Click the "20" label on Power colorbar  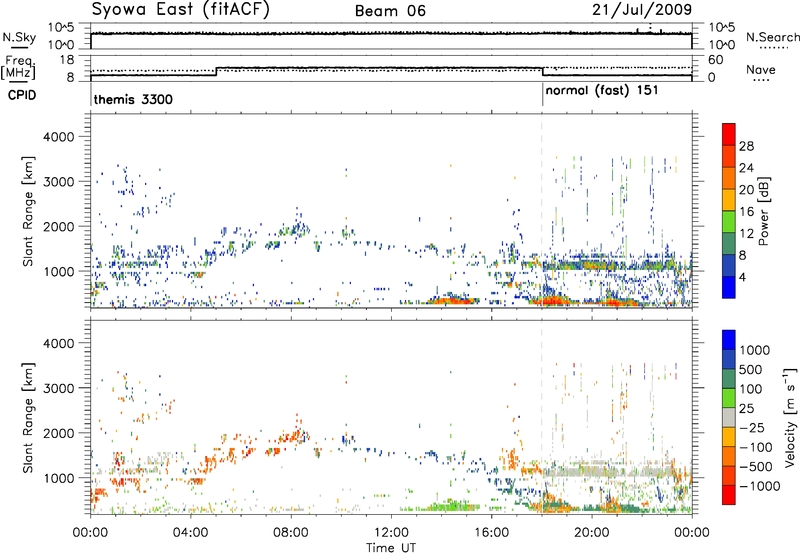[x=746, y=190]
